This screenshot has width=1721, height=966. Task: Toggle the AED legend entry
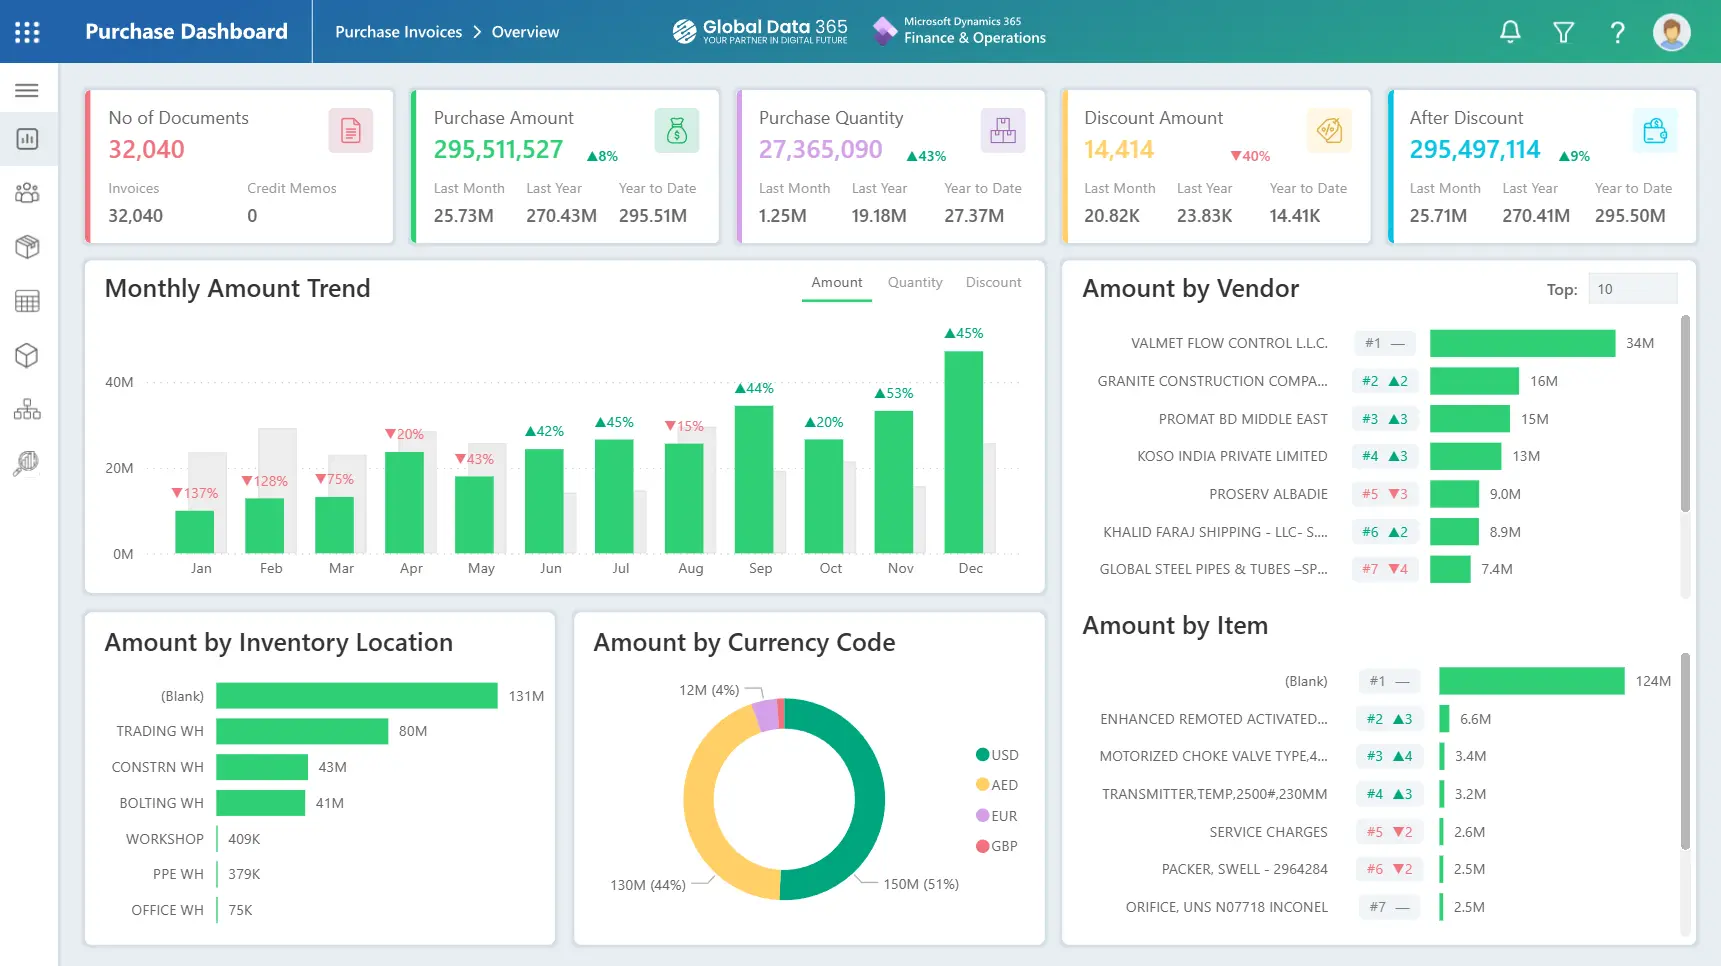[997, 785]
